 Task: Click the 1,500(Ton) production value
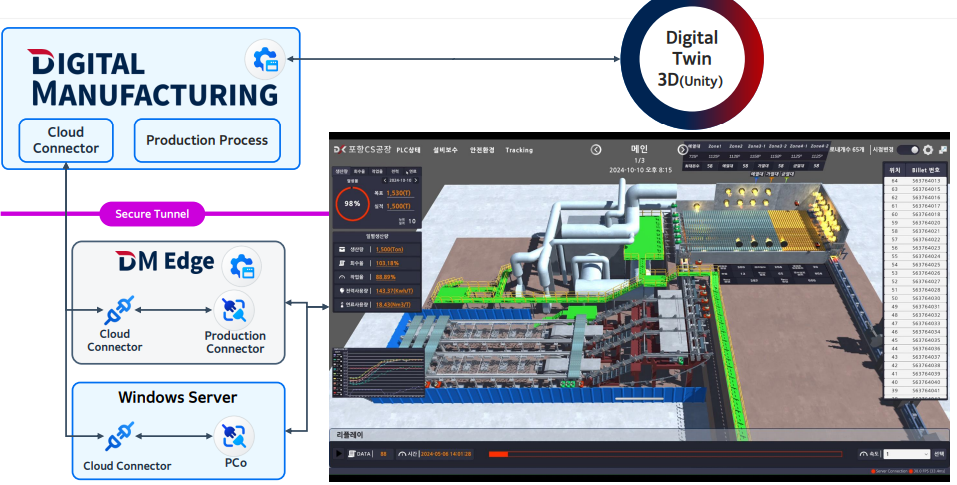pos(389,250)
